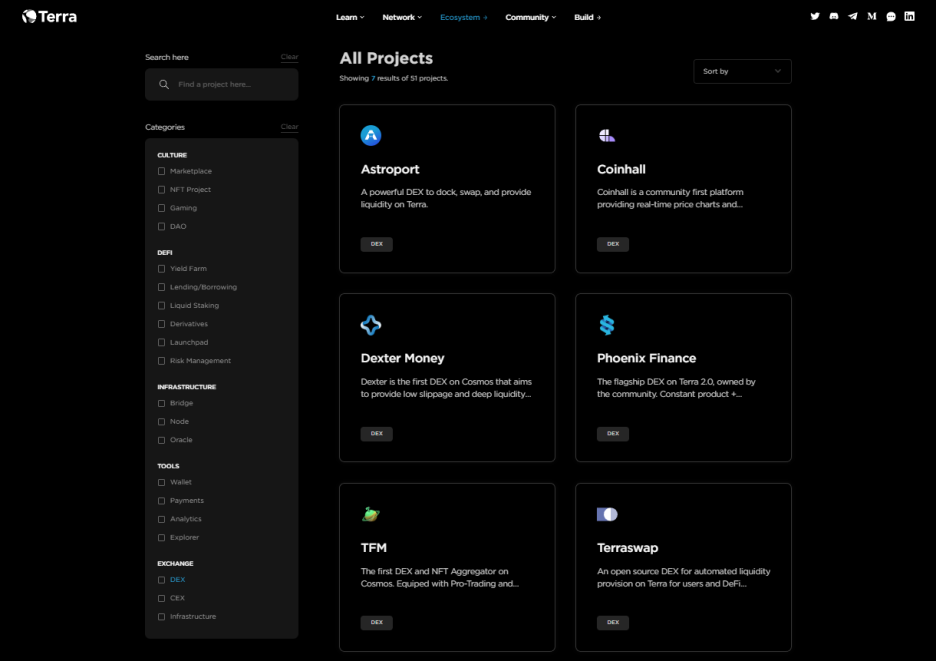Open the Dexter Money project title

pyautogui.click(x=402, y=358)
